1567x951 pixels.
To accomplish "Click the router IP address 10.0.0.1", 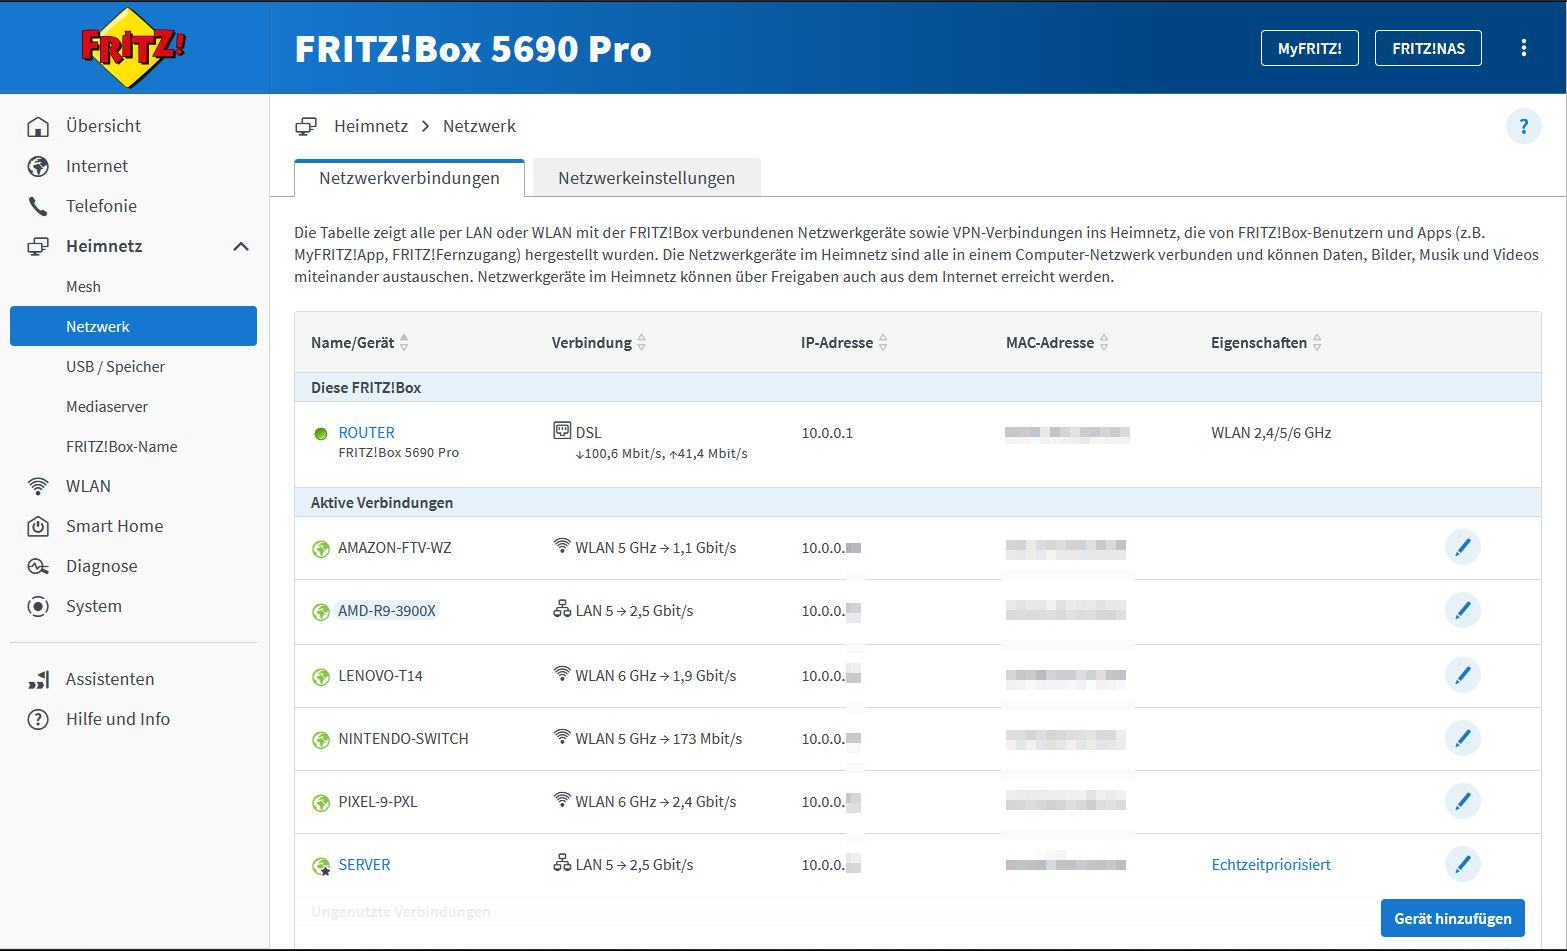I will click(x=827, y=433).
